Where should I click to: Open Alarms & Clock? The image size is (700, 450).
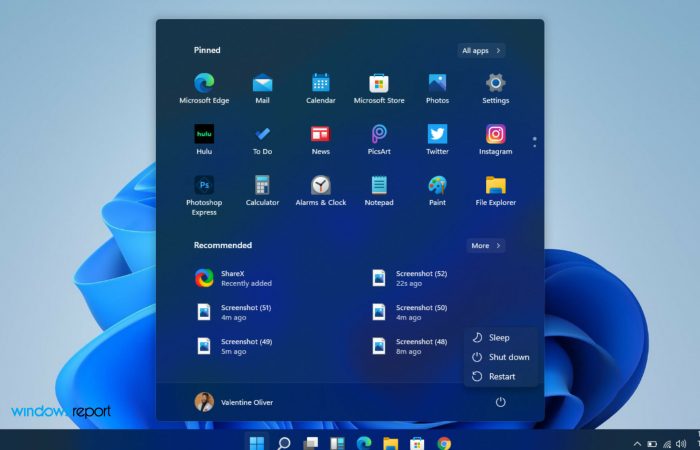coord(321,191)
